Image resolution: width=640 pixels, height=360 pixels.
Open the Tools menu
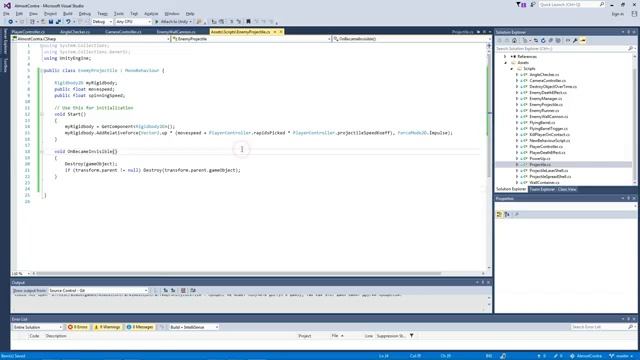118,13
